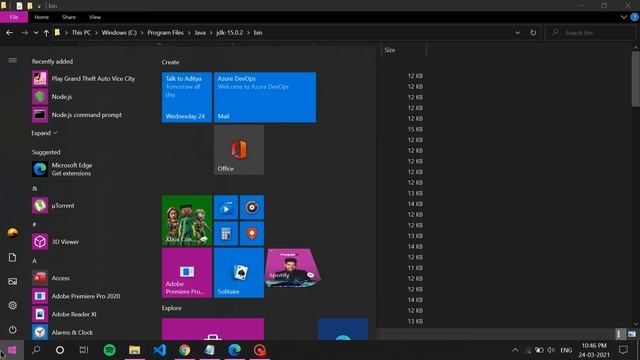
Task: Open the Spotify tile
Action: (x=292, y=268)
